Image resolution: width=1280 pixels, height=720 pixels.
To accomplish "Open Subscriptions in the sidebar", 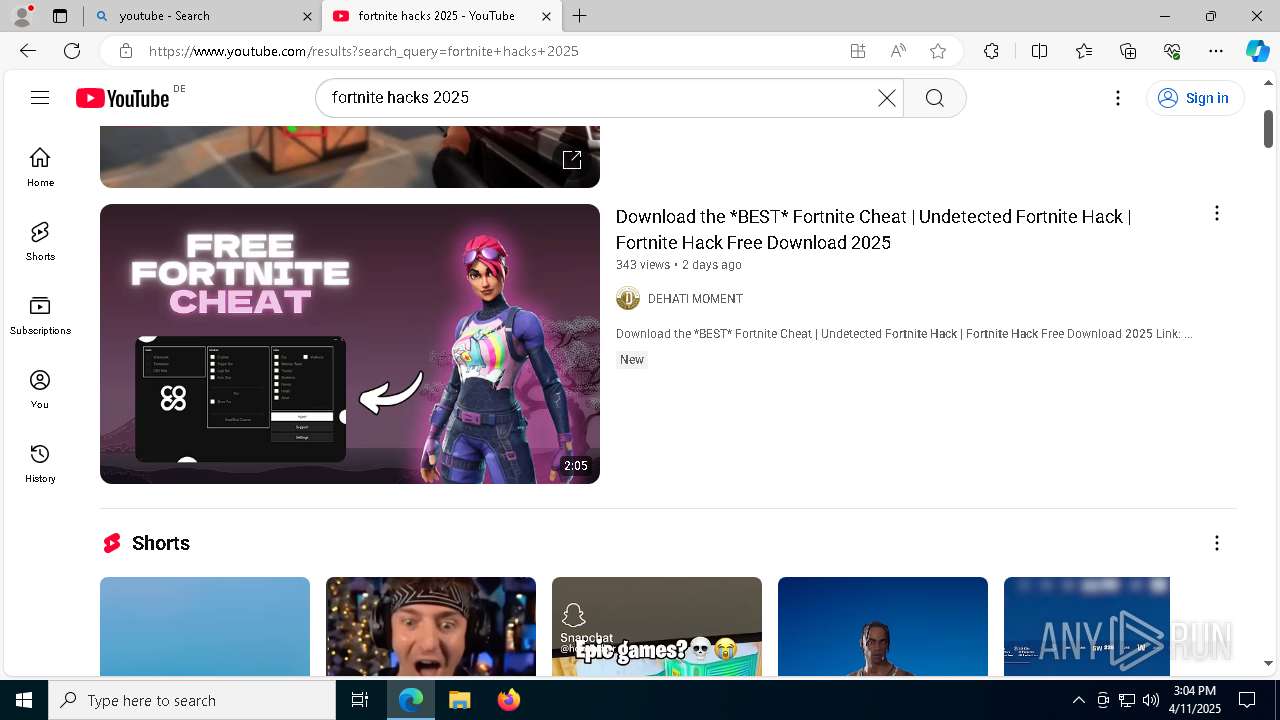I will [40, 315].
